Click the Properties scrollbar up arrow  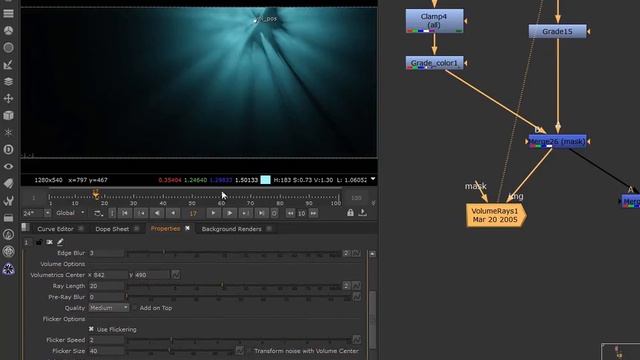(372, 253)
